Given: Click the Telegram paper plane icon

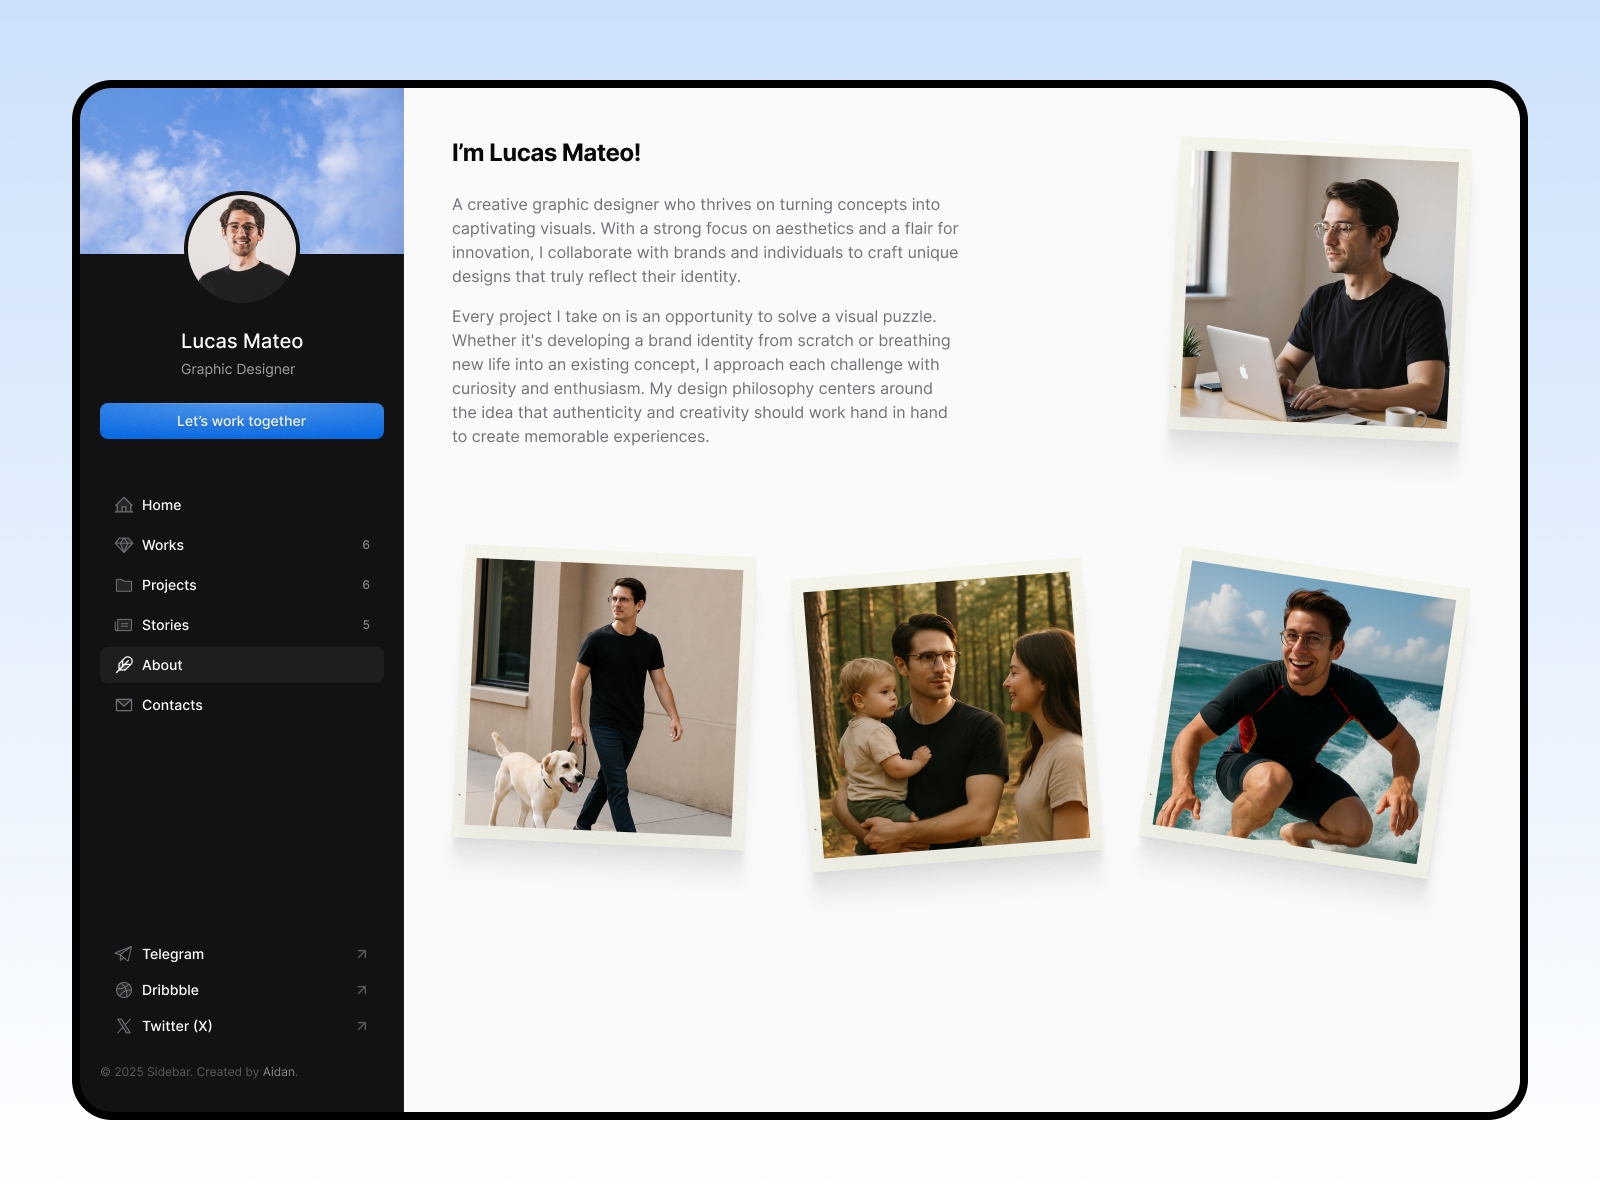Looking at the screenshot, I should click(123, 954).
